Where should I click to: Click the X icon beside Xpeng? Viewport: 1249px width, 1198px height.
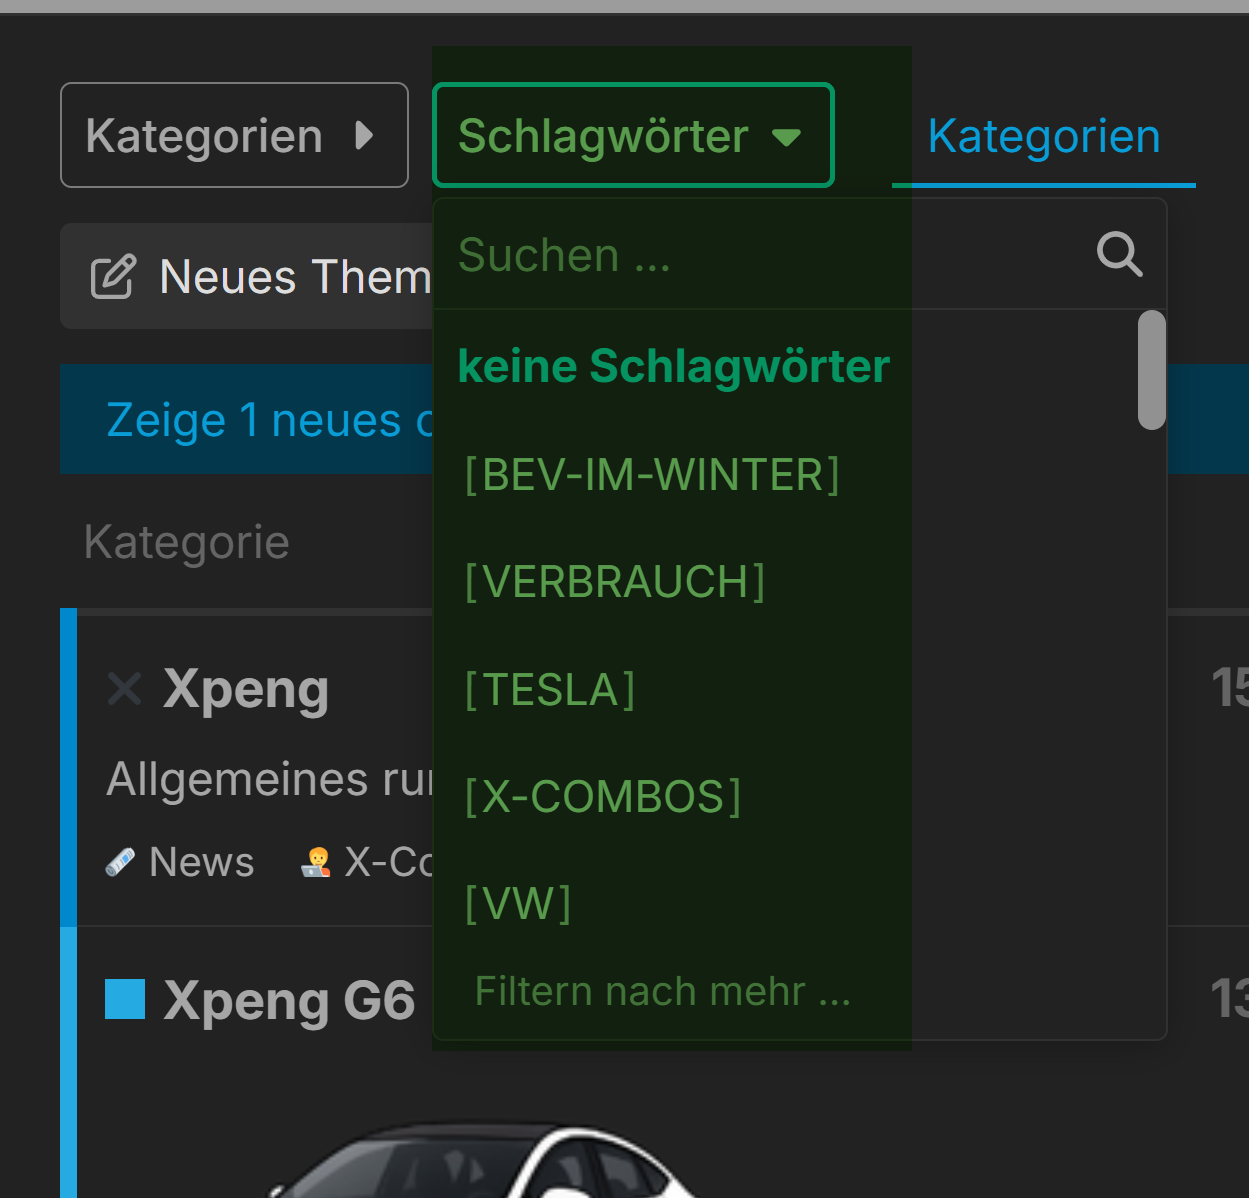(125, 689)
